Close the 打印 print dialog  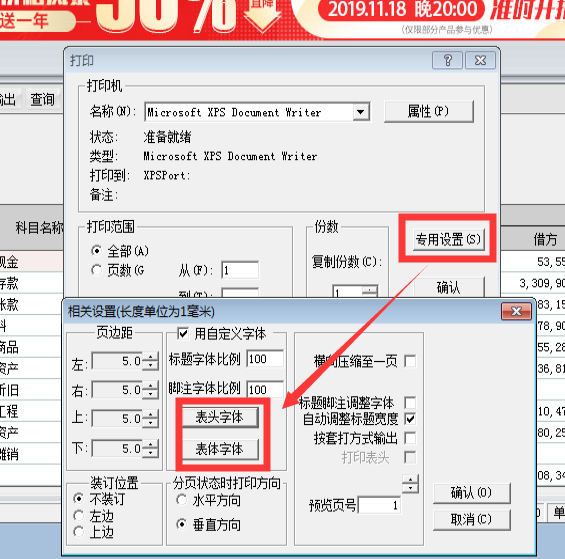coord(480,60)
